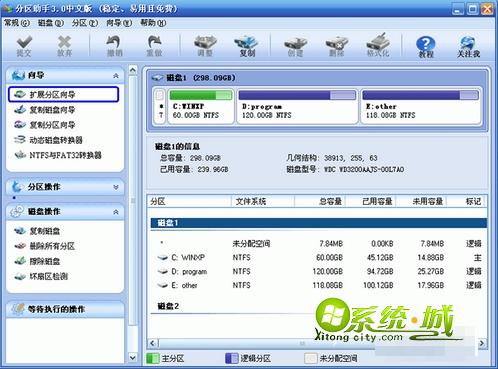498x369 pixels.
Task: Click the 关注我 (follow me) icon
Action: pos(468,47)
